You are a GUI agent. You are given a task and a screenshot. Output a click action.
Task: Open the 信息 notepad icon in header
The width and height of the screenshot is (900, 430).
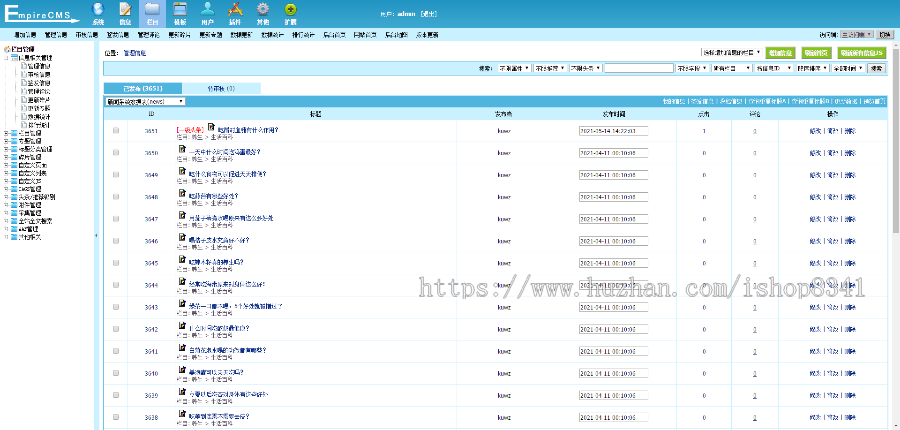[125, 12]
